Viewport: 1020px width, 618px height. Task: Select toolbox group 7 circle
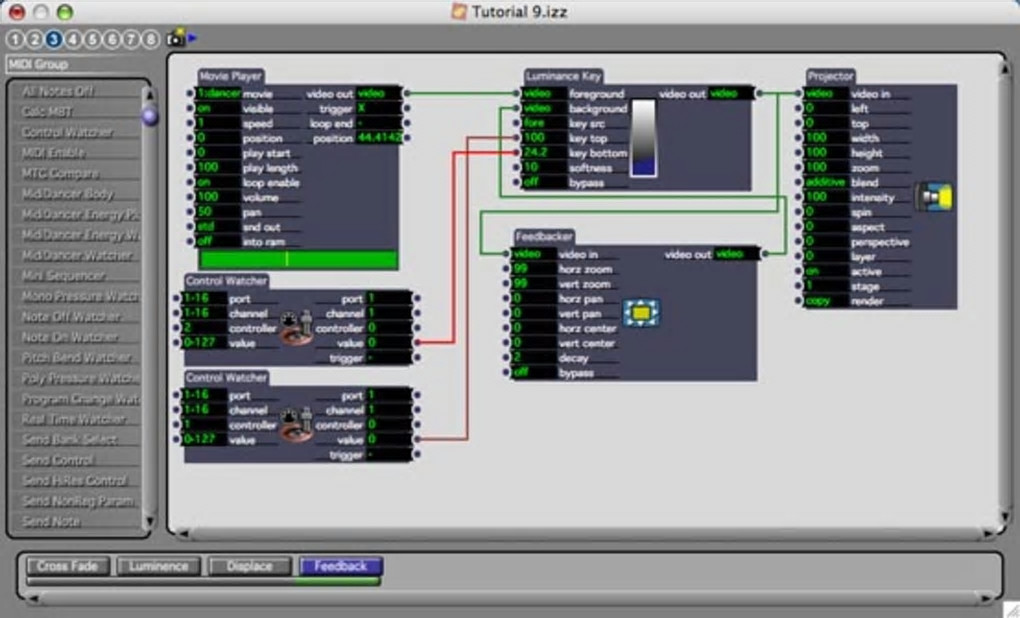point(131,39)
